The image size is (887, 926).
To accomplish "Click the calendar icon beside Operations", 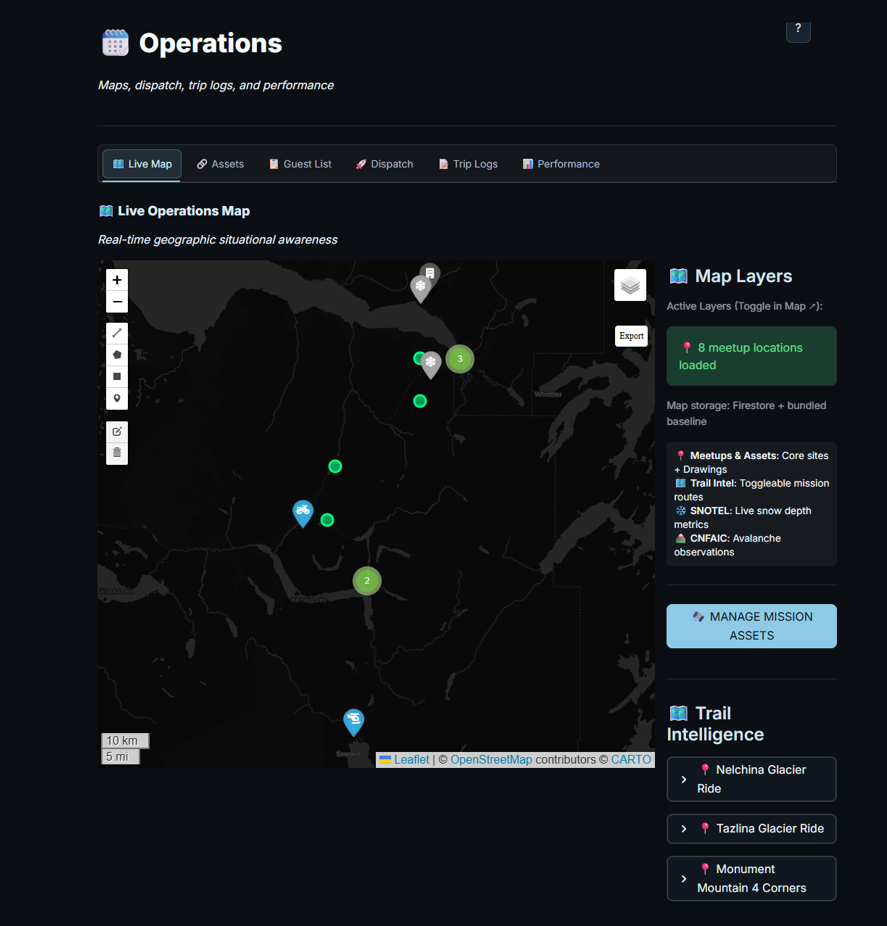I will (x=115, y=43).
